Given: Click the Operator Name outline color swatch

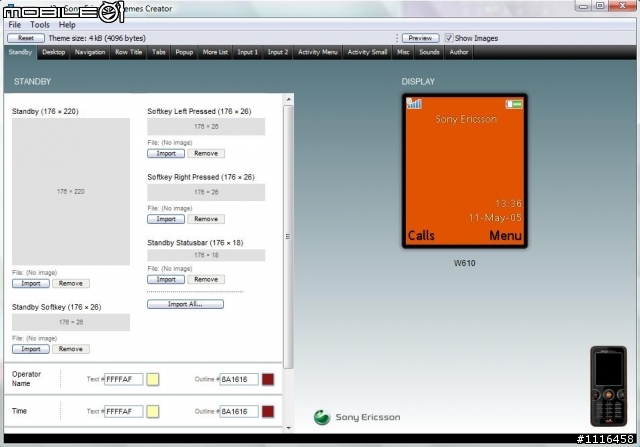Looking at the screenshot, I should 268,379.
